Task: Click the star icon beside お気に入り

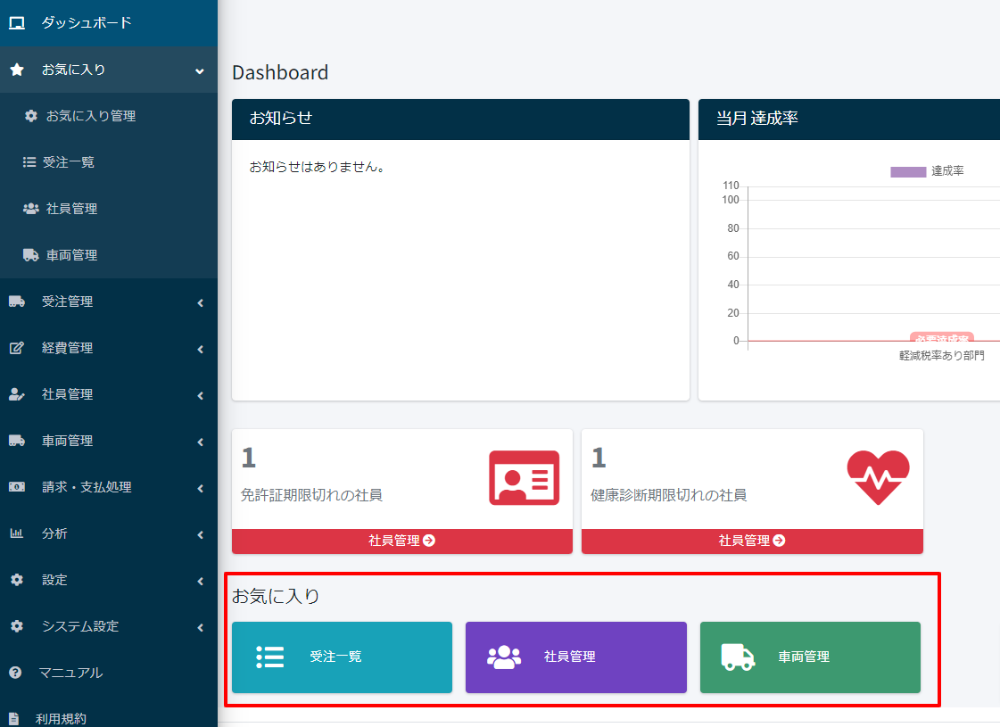Action: [x=17, y=70]
